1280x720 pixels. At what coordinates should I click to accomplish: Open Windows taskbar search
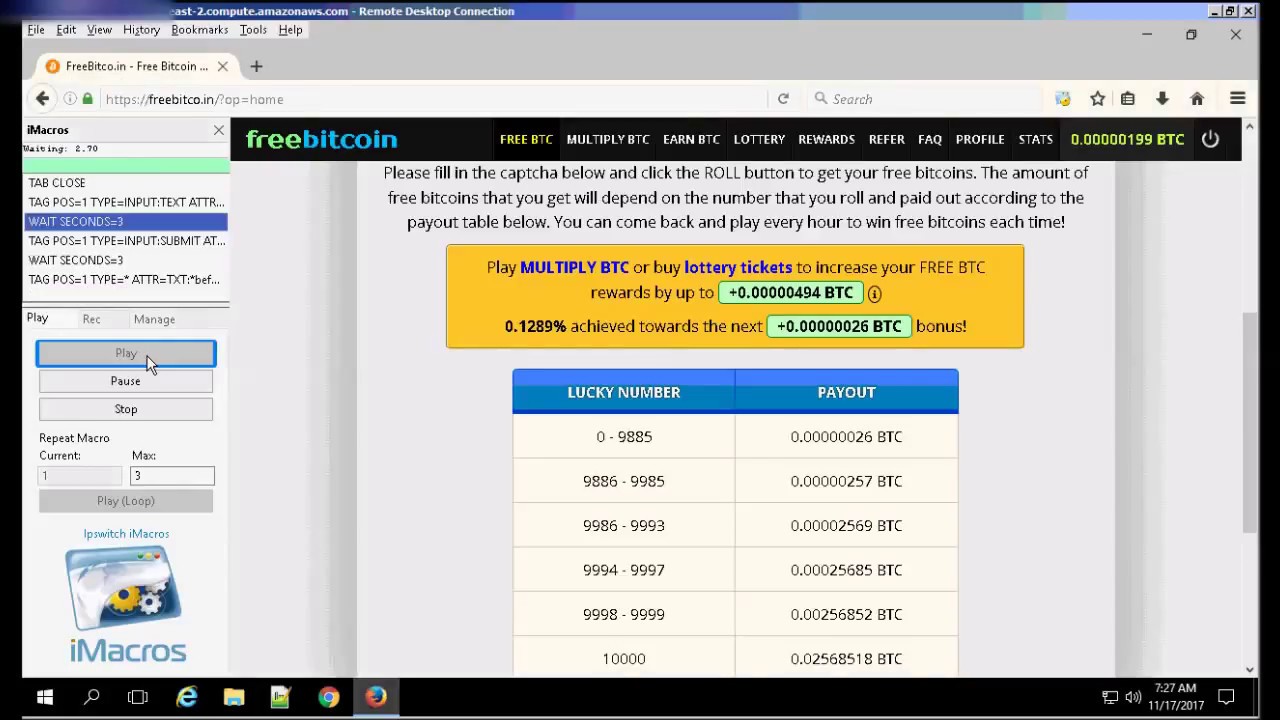91,697
